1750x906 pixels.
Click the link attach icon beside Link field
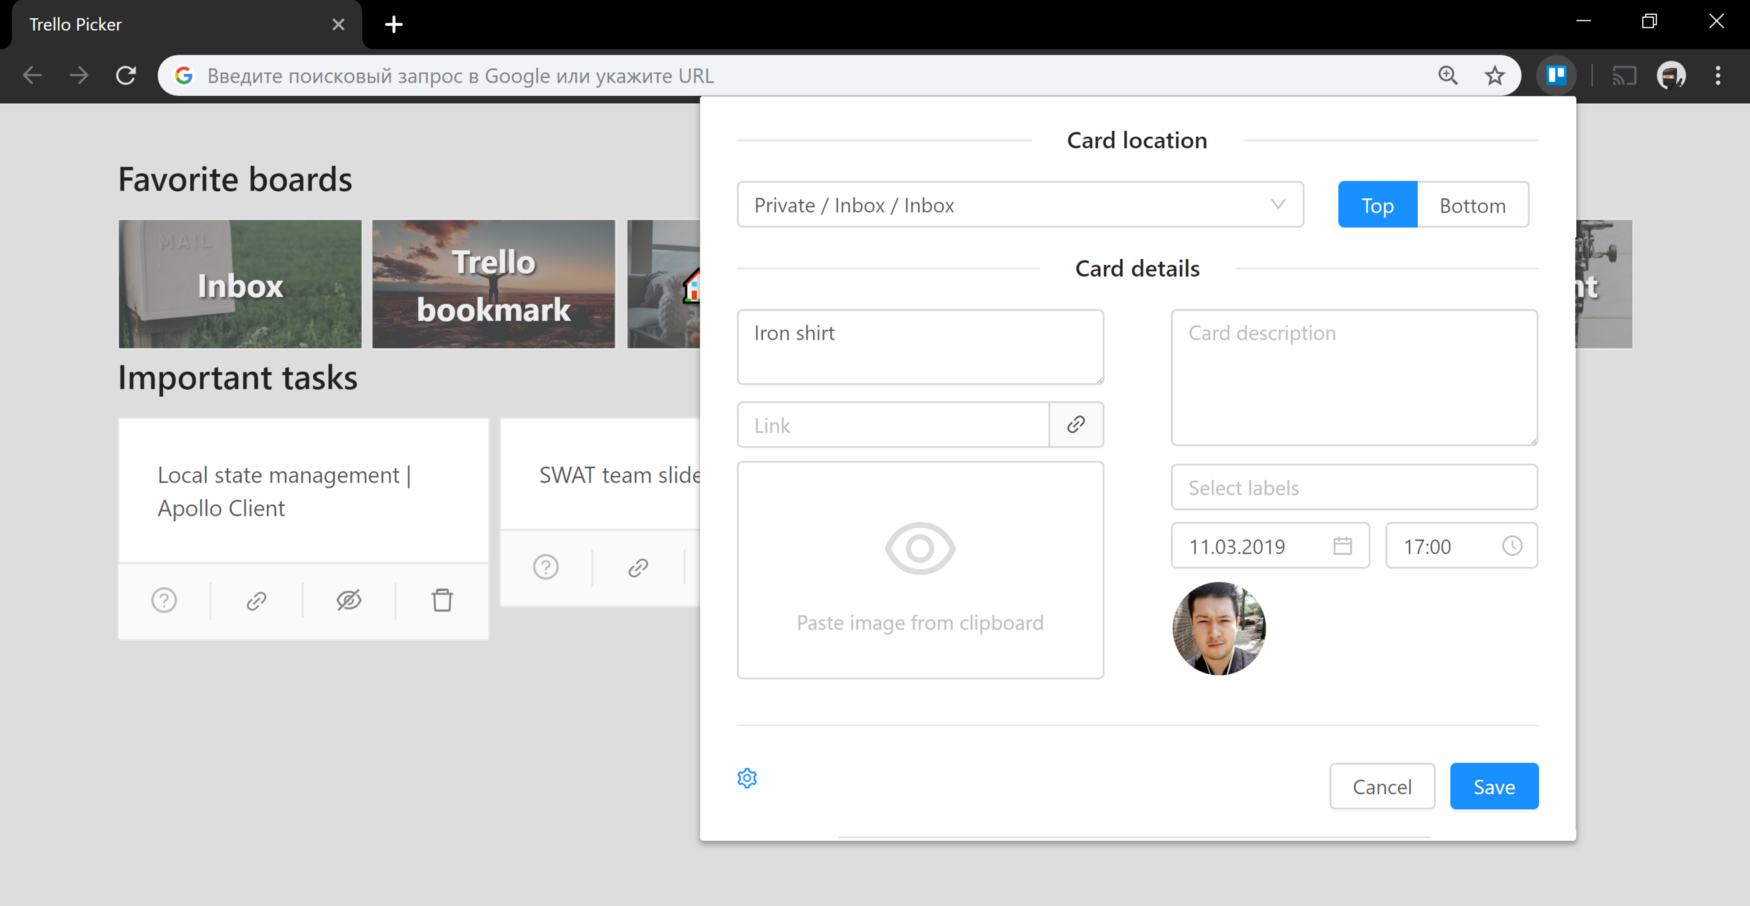(1076, 424)
